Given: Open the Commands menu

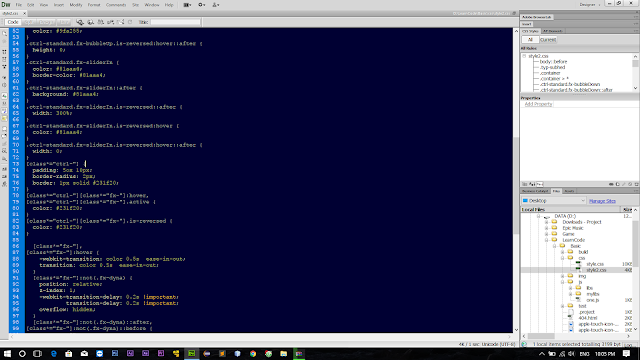Looking at the screenshot, I should point(116,5).
